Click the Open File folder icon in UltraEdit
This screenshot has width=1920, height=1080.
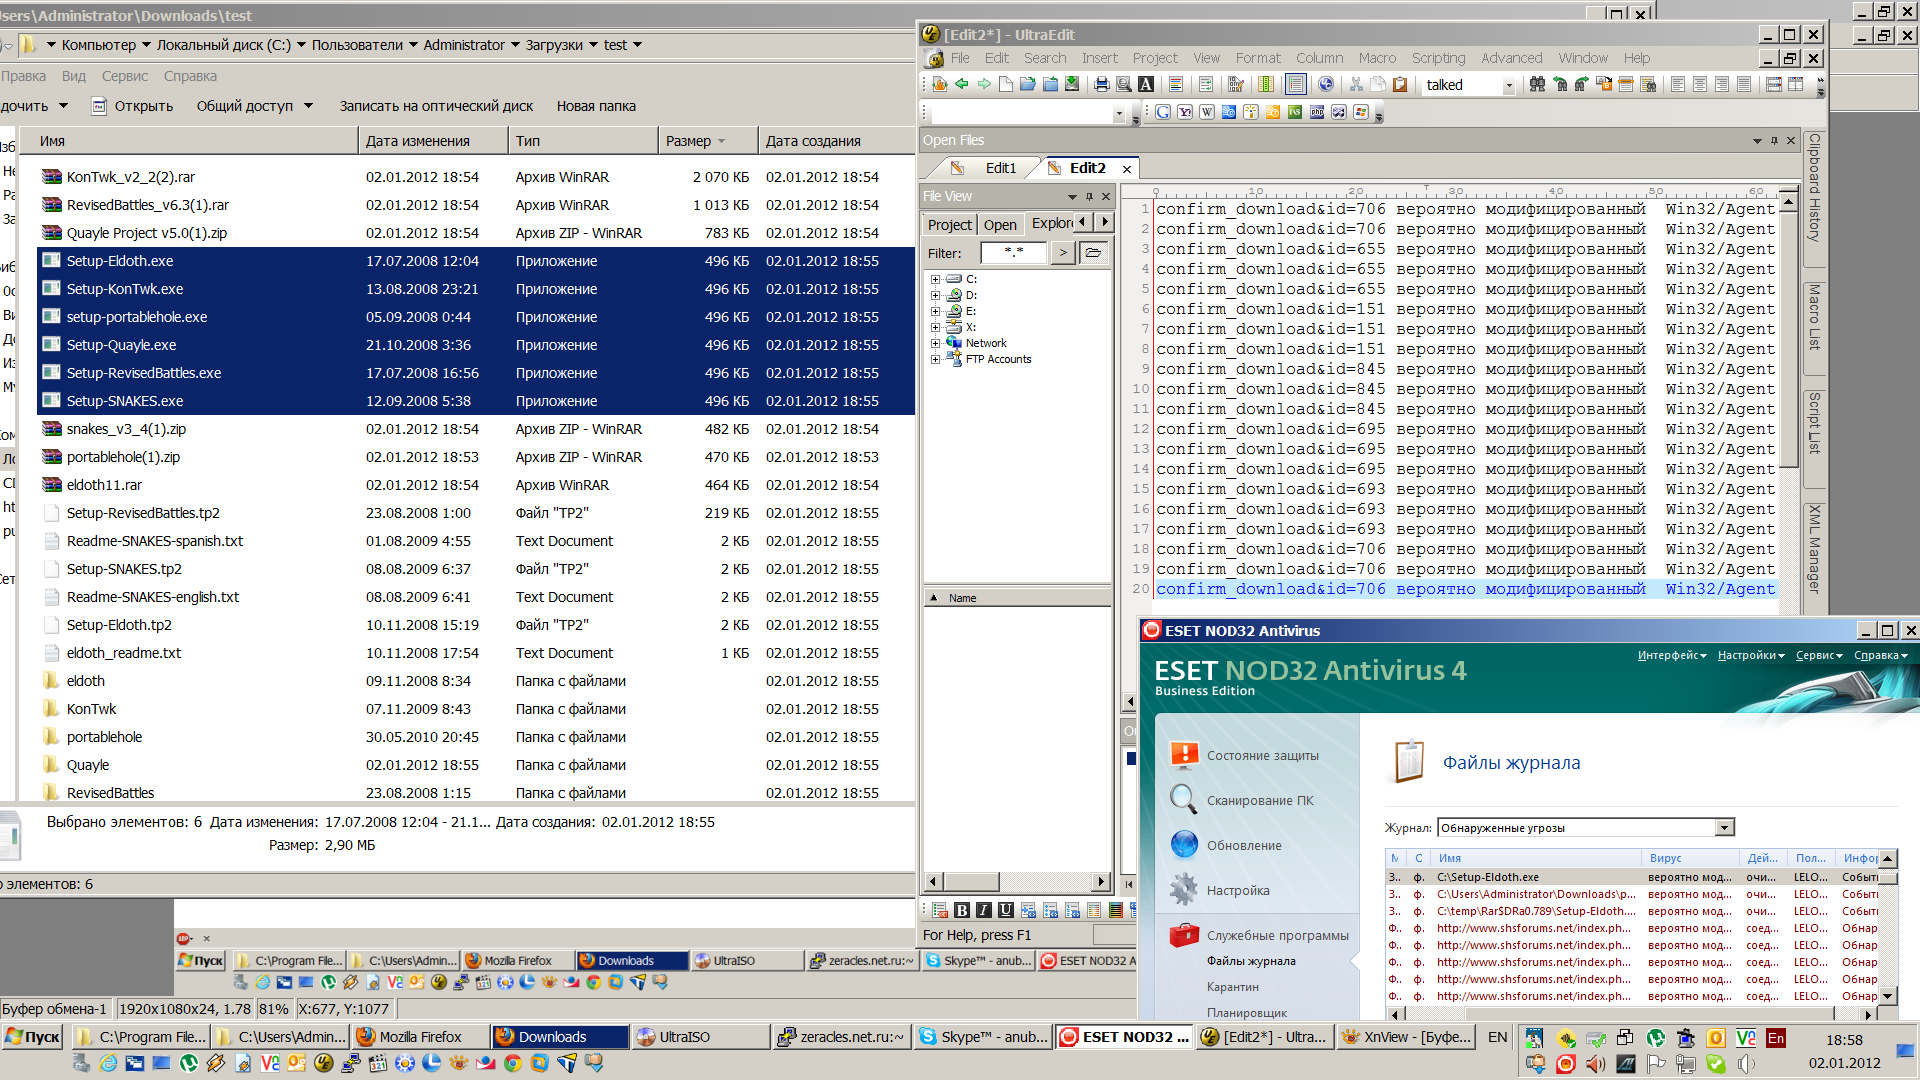(x=1028, y=85)
